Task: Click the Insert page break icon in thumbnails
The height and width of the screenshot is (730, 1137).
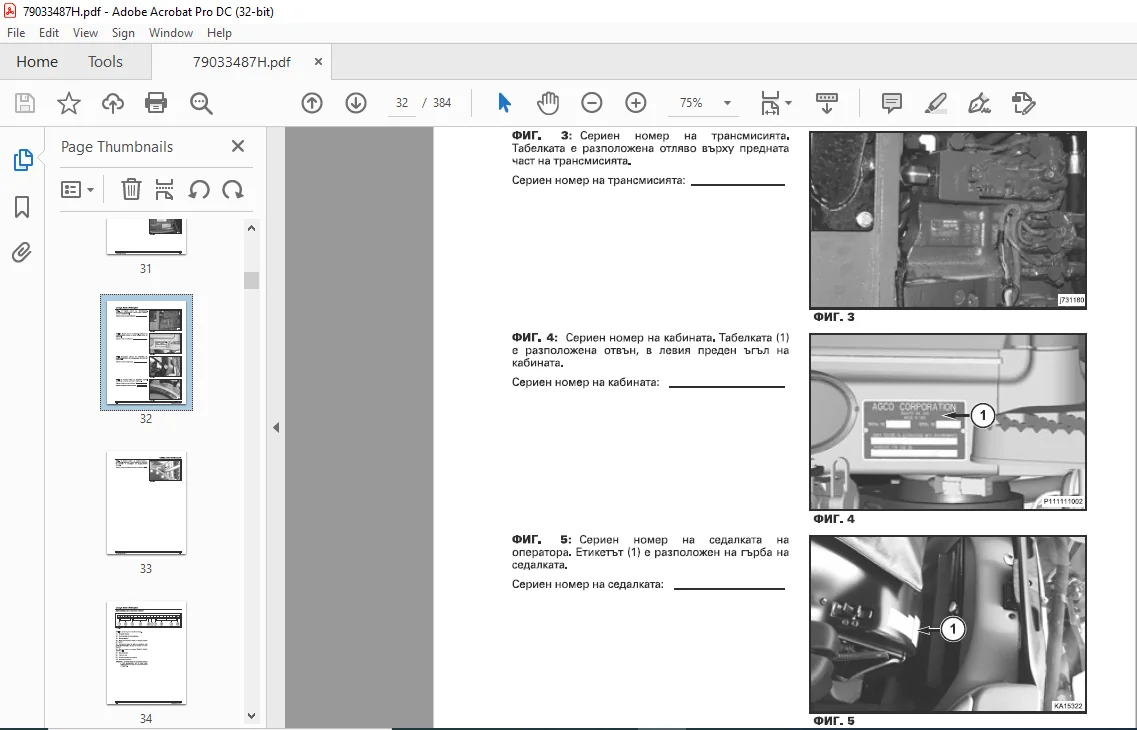Action: (x=165, y=190)
